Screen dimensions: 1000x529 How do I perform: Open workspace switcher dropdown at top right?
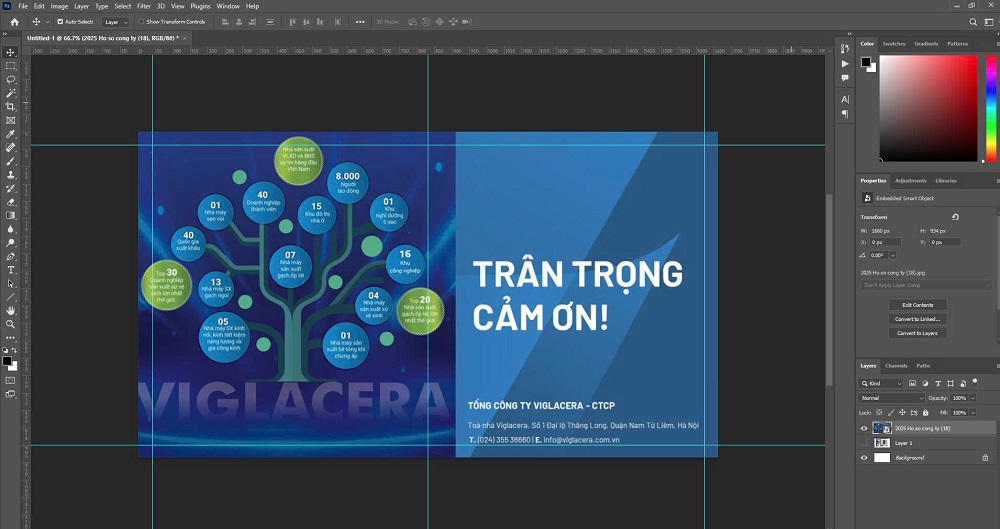989,22
